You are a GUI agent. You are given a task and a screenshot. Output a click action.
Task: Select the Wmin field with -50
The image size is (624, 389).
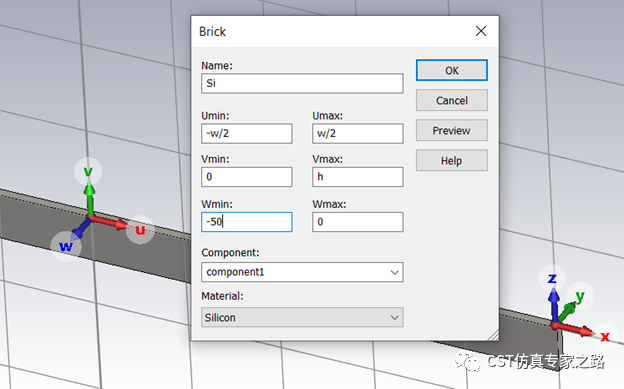pyautogui.click(x=247, y=222)
